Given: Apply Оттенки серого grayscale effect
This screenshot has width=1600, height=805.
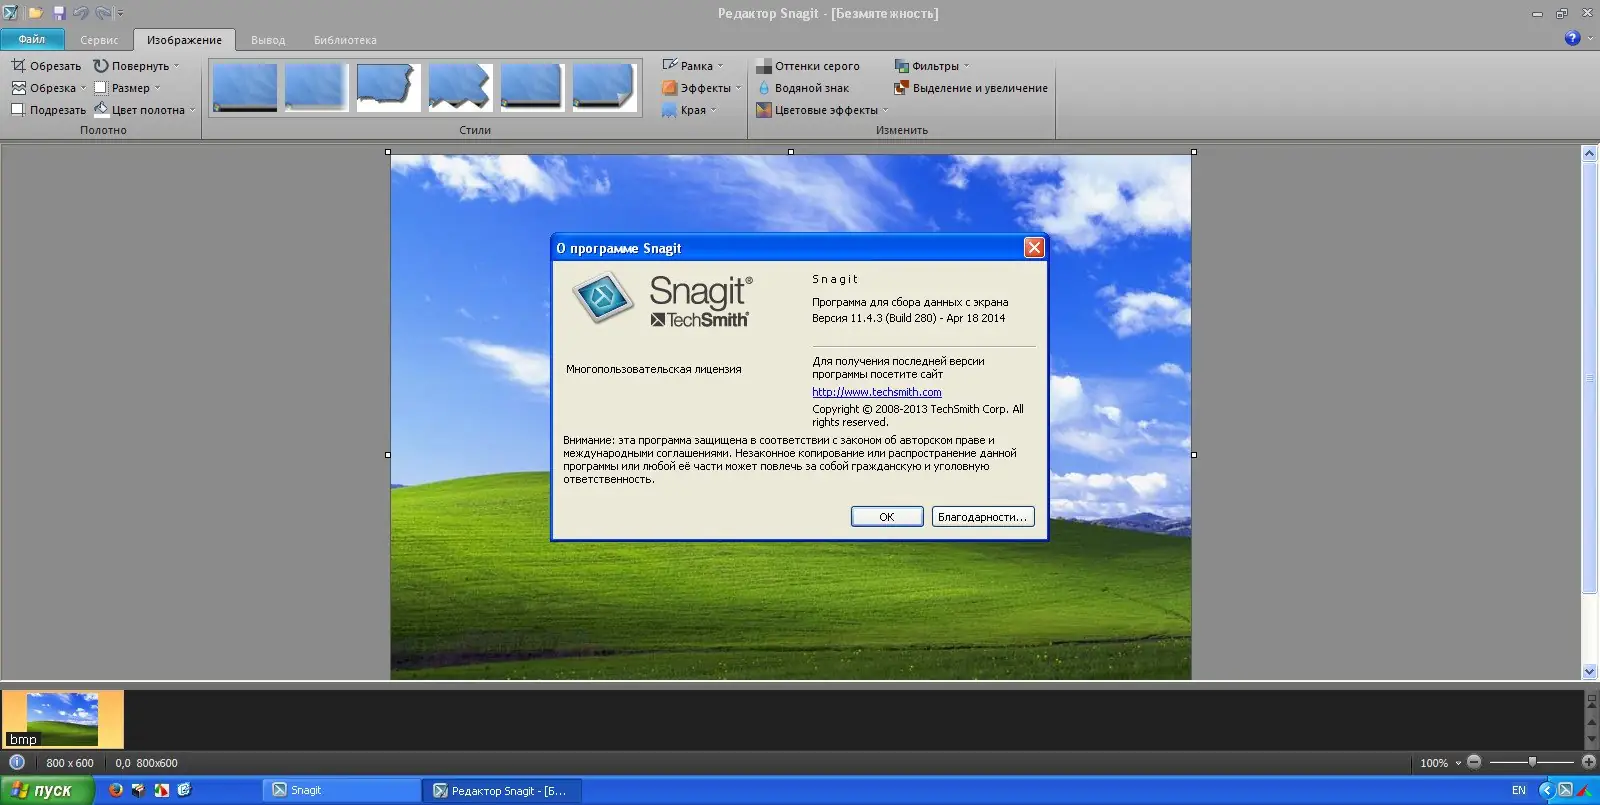Looking at the screenshot, I should click(808, 66).
